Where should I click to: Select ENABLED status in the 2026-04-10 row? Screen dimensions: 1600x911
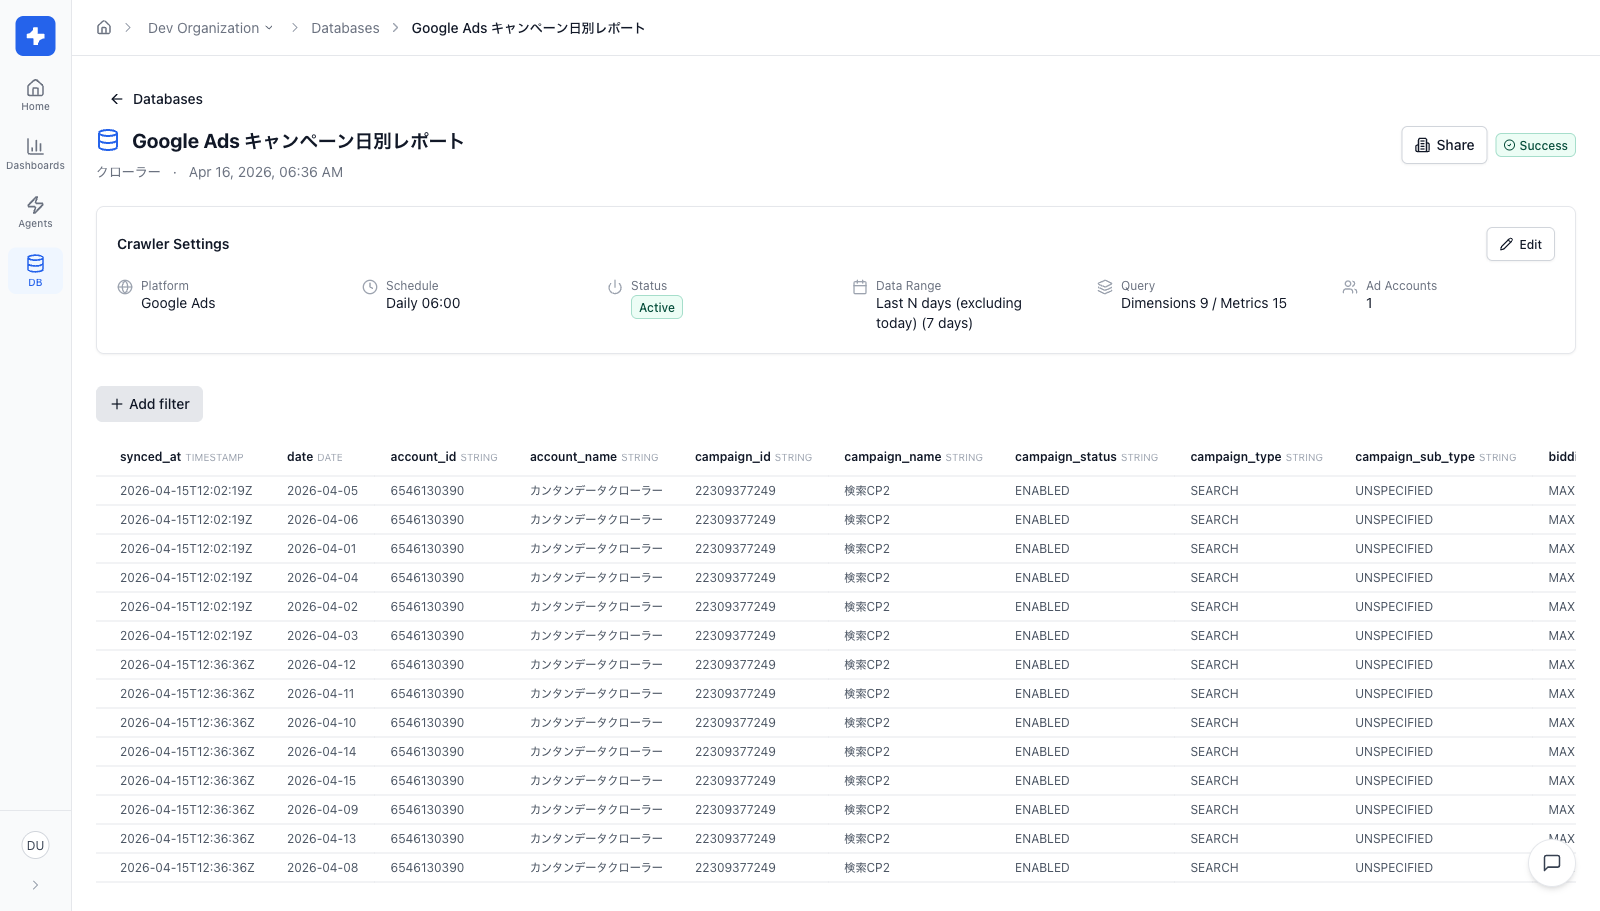1042,723
